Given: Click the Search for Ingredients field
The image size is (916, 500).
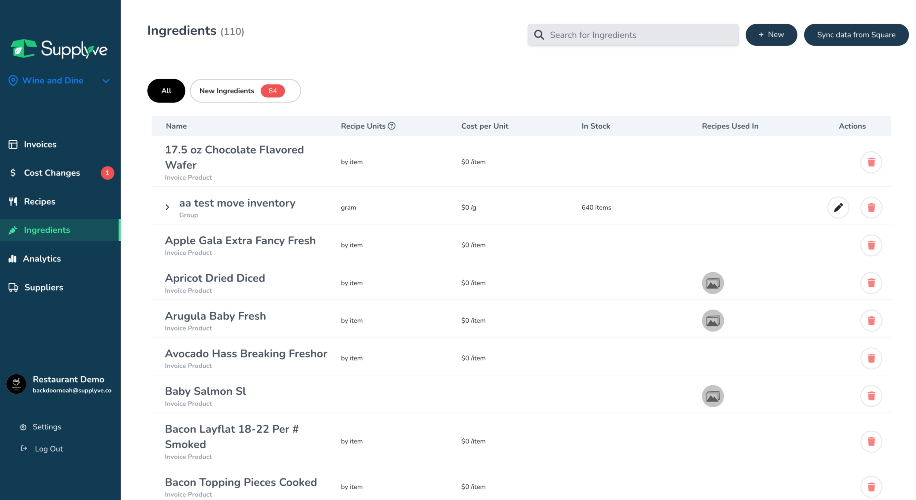Looking at the screenshot, I should tap(633, 35).
